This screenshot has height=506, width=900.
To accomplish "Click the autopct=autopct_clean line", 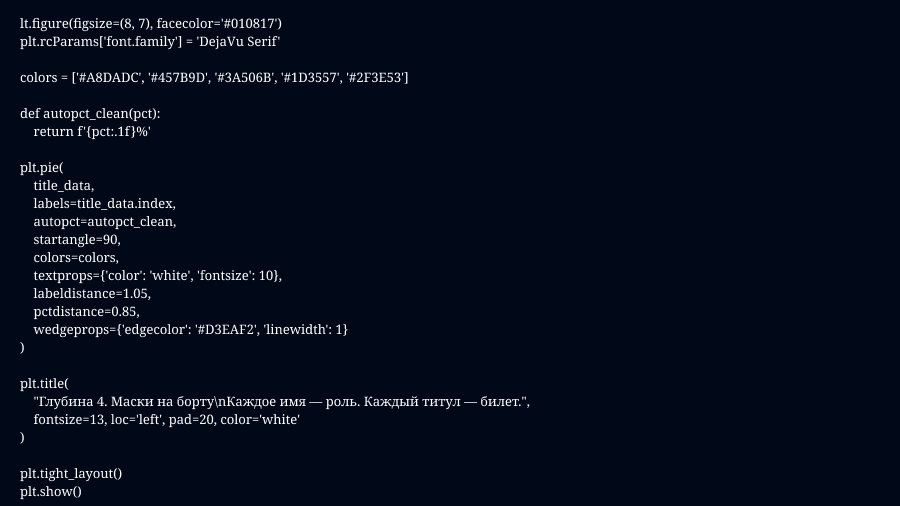I will pos(105,221).
